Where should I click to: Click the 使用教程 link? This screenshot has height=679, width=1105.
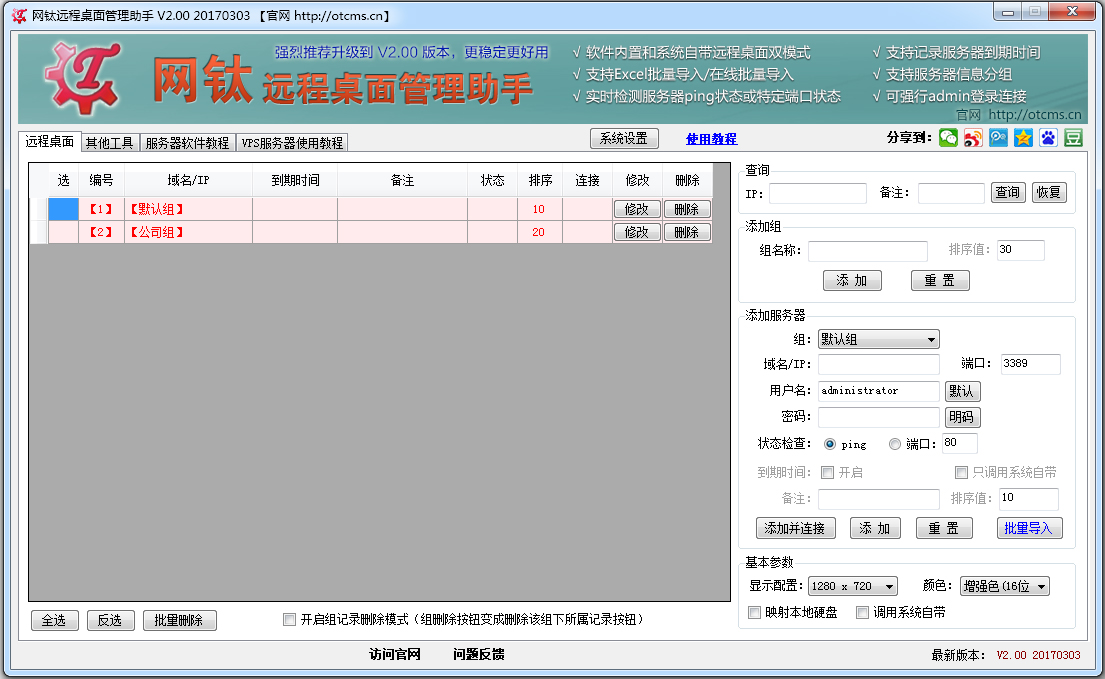(x=710, y=138)
